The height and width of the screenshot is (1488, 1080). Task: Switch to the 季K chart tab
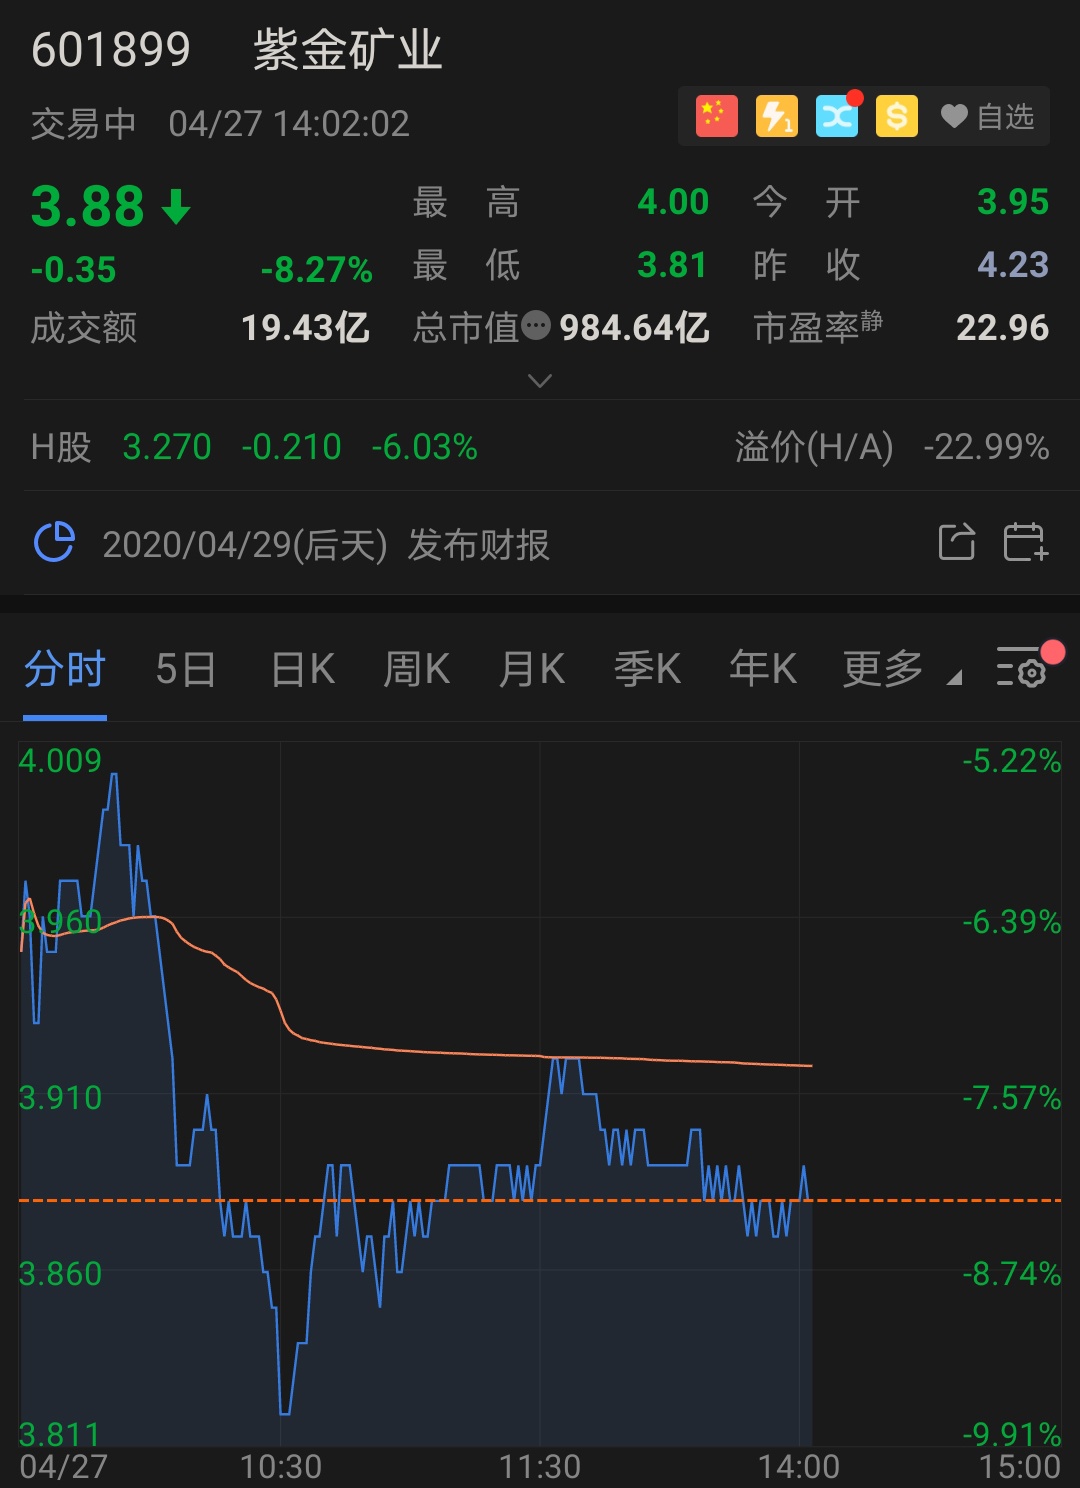pyautogui.click(x=648, y=669)
